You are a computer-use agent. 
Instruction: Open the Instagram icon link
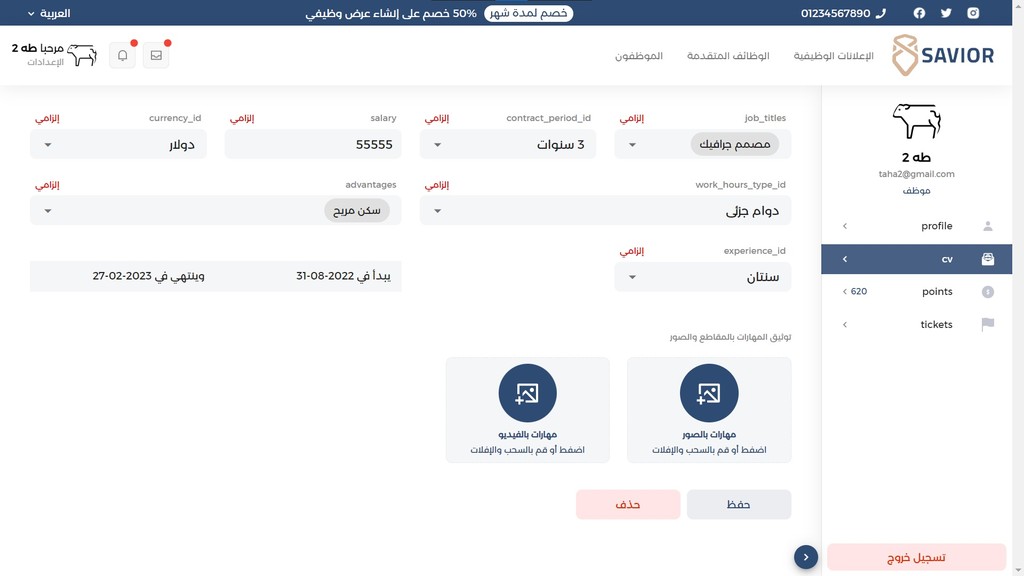click(x=973, y=13)
